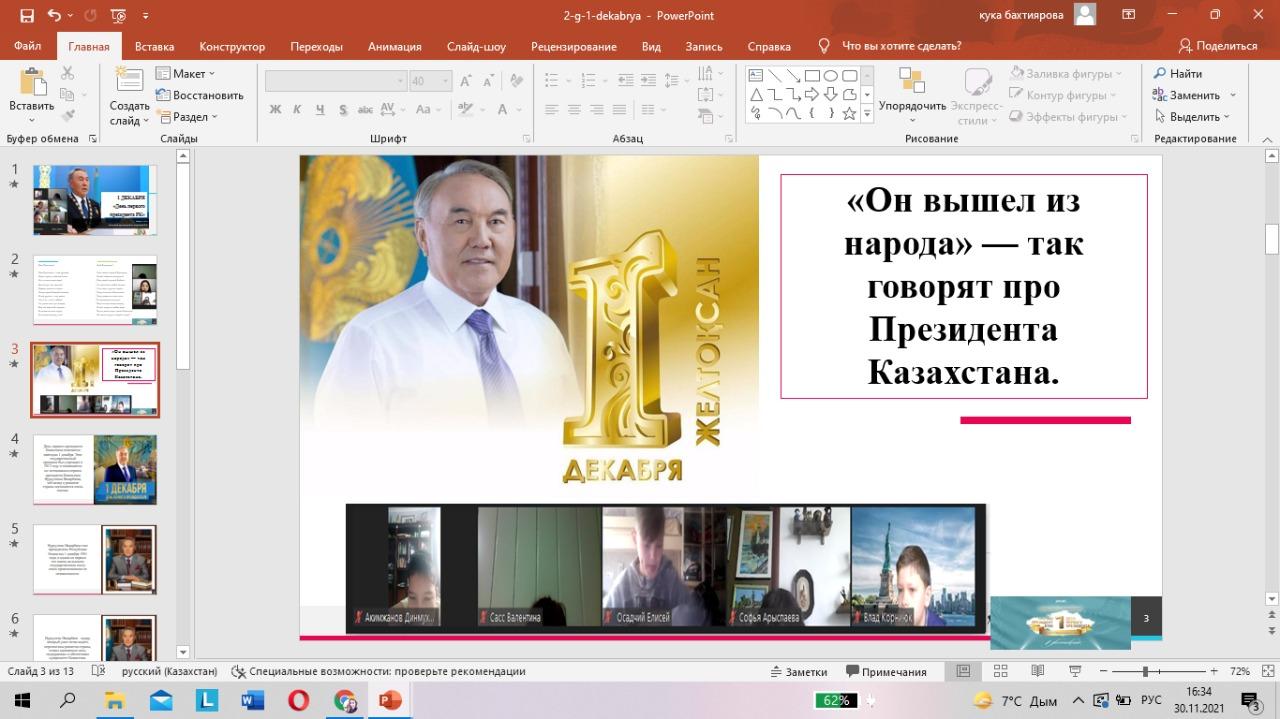
Task: Click the Paste (Вставить) clipboard icon
Action: coord(31,84)
